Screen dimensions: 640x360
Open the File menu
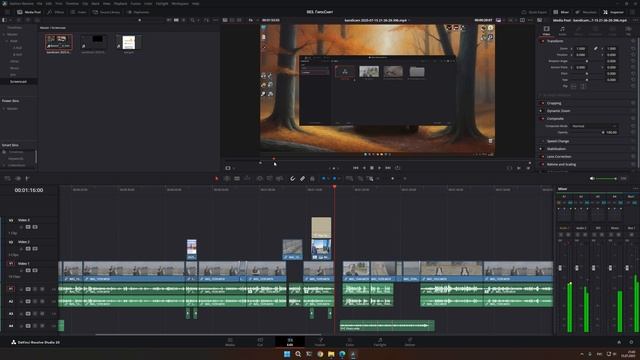pos(40,3)
